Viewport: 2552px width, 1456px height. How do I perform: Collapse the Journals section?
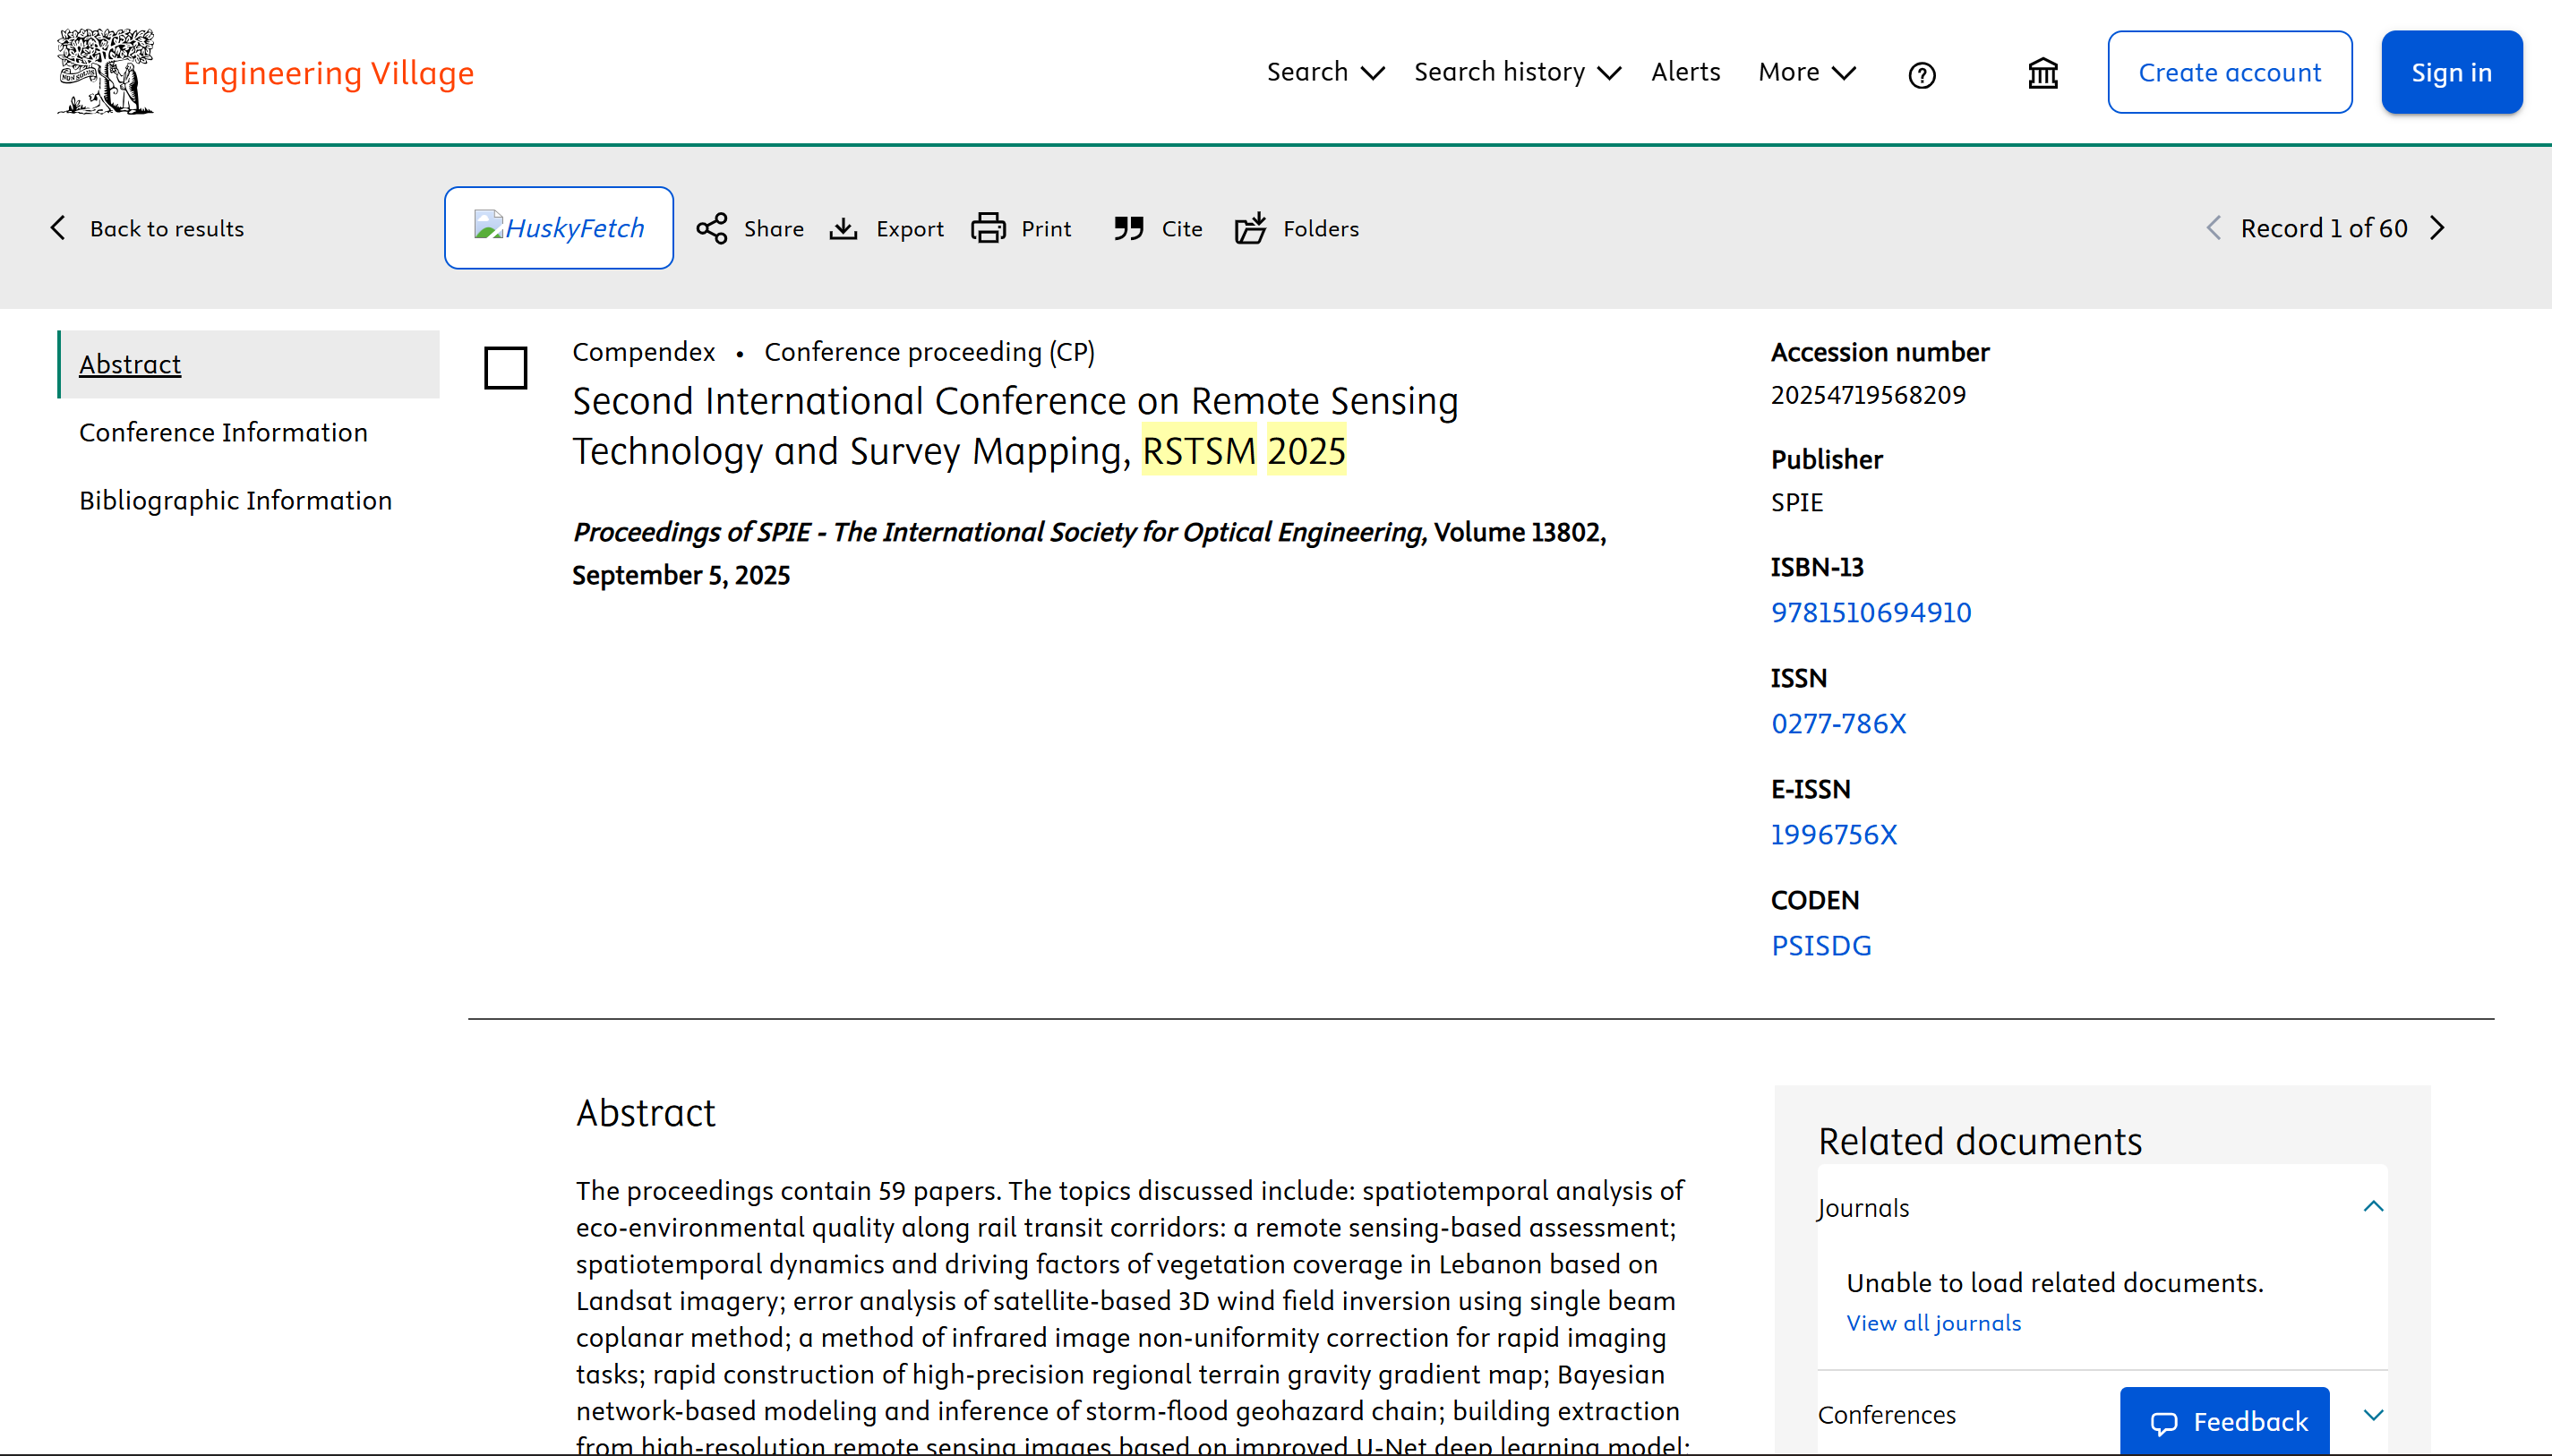[x=2373, y=1207]
